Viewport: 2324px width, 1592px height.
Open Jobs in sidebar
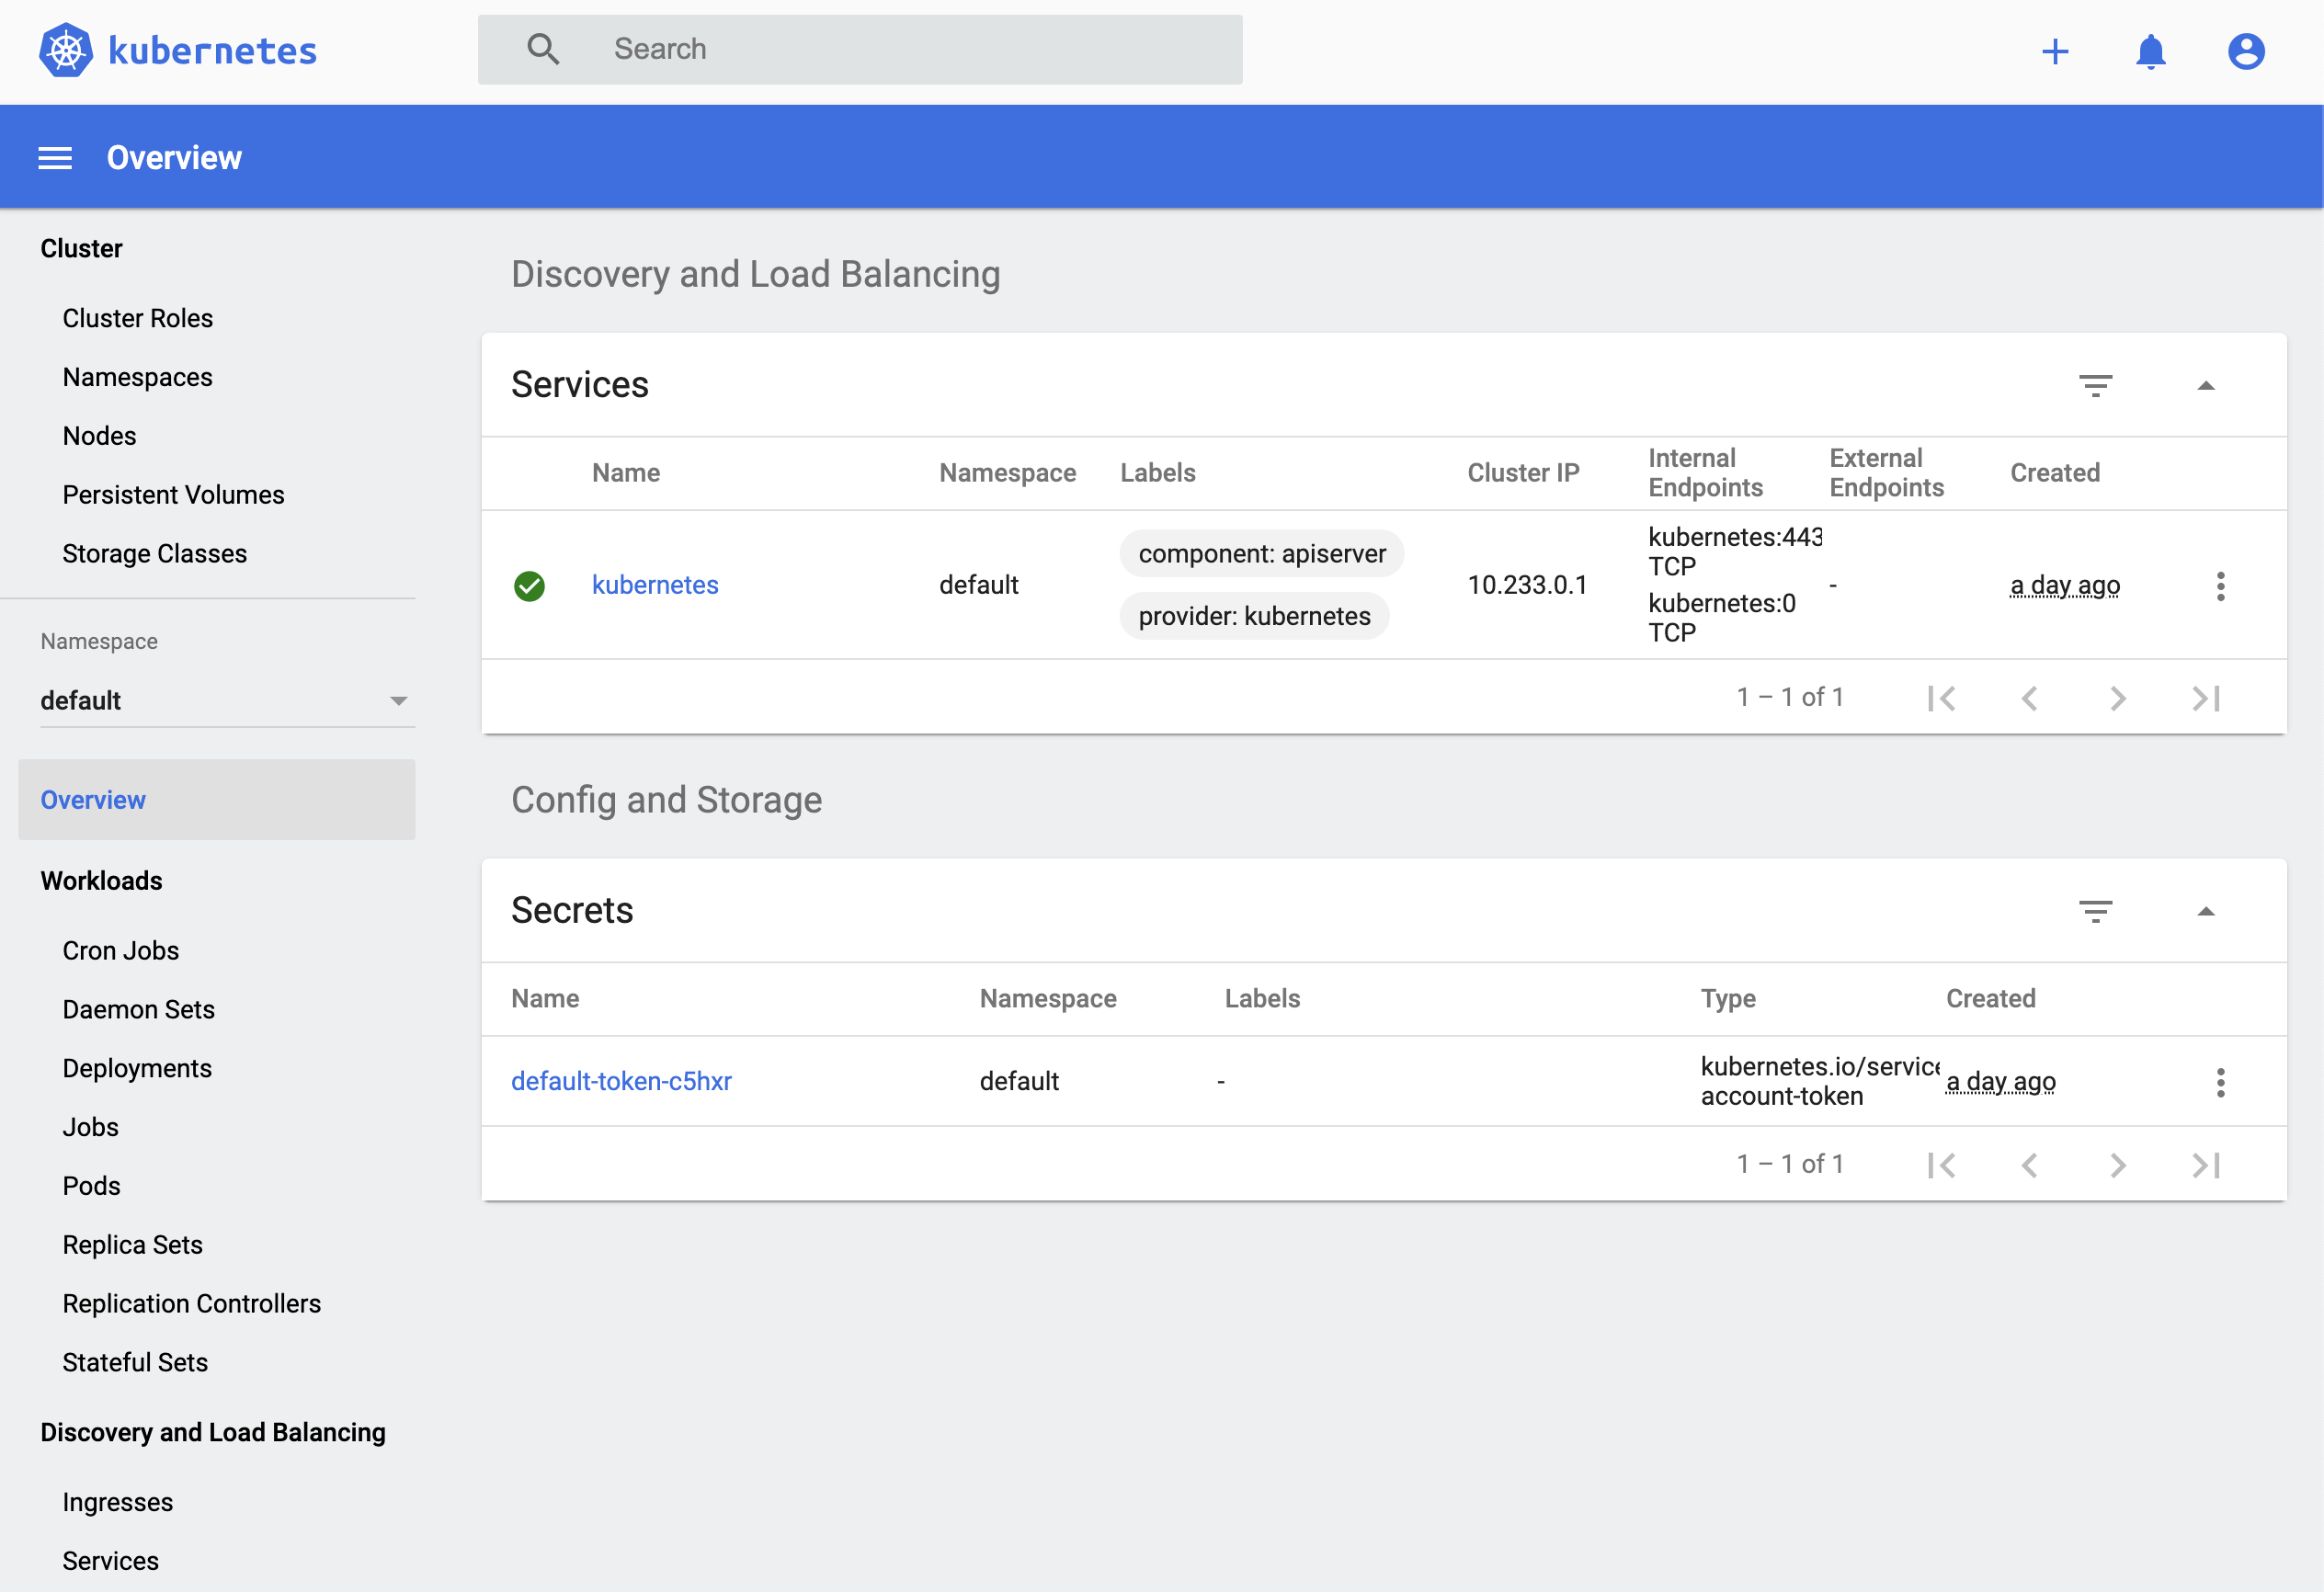[91, 1128]
